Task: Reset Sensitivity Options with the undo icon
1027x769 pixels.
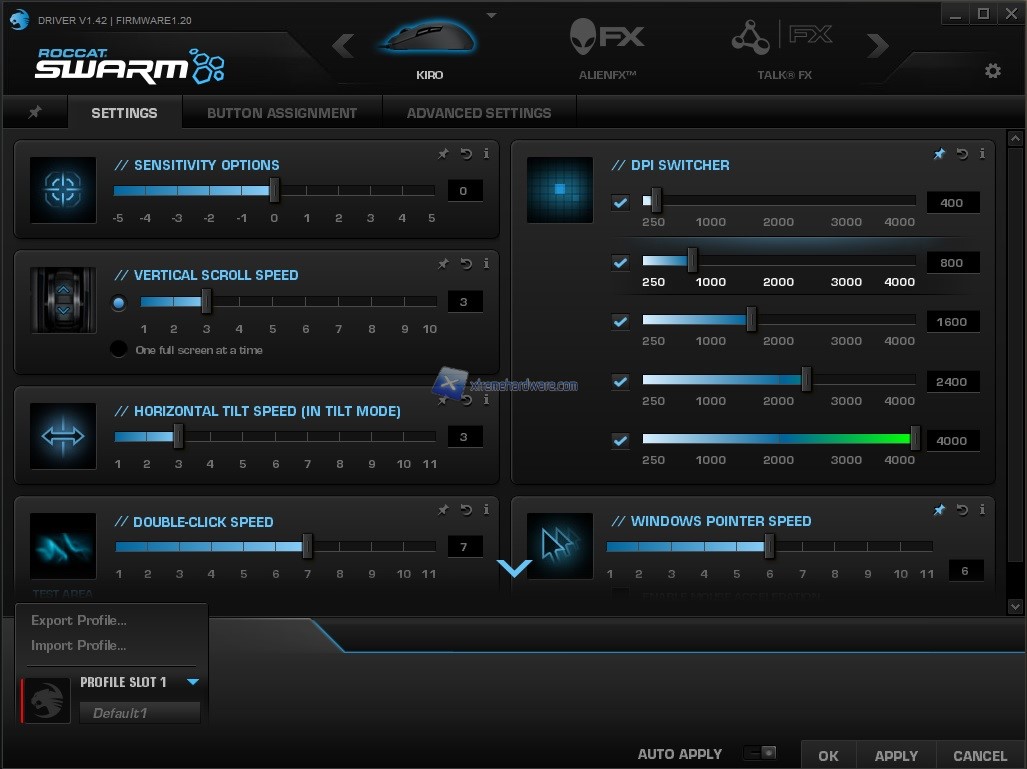Action: point(466,154)
